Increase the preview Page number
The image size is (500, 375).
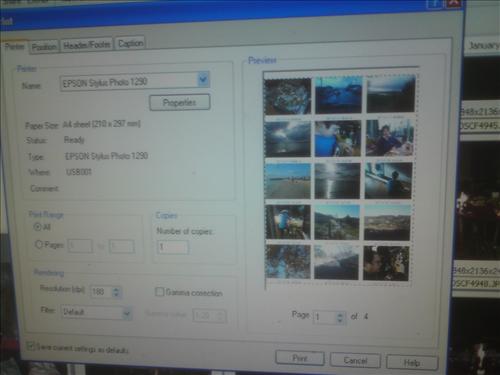coord(340,314)
